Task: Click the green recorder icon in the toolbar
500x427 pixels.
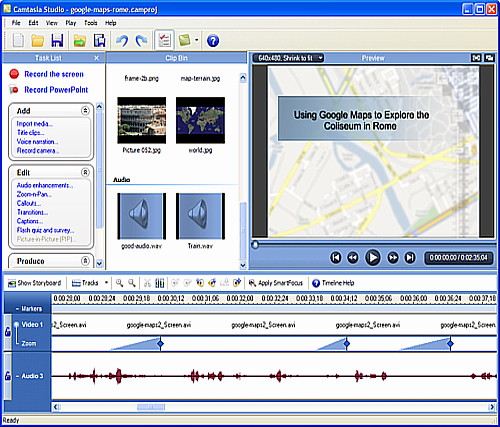Action: click(184, 40)
